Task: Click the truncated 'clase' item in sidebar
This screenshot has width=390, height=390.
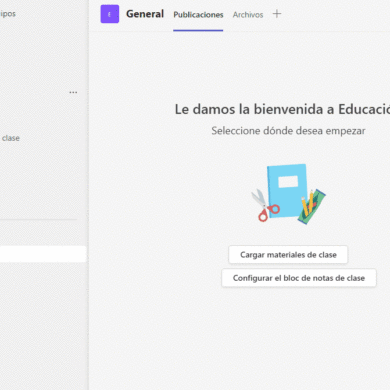Action: (10, 138)
